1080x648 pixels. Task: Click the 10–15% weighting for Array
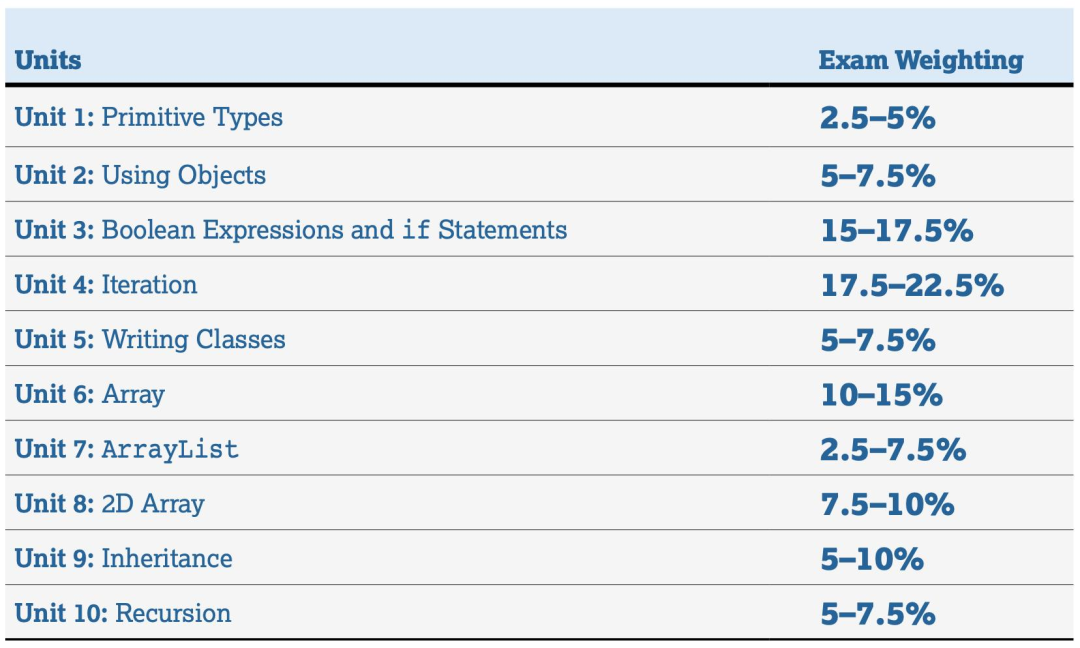(881, 395)
